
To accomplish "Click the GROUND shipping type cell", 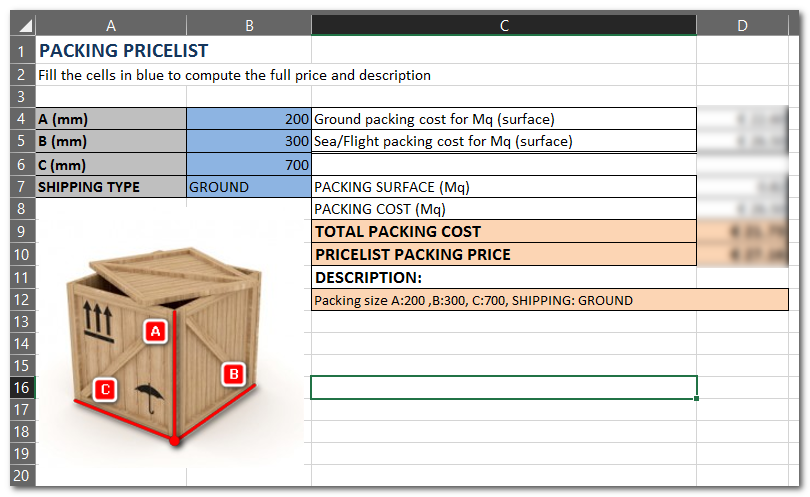I will [249, 187].
